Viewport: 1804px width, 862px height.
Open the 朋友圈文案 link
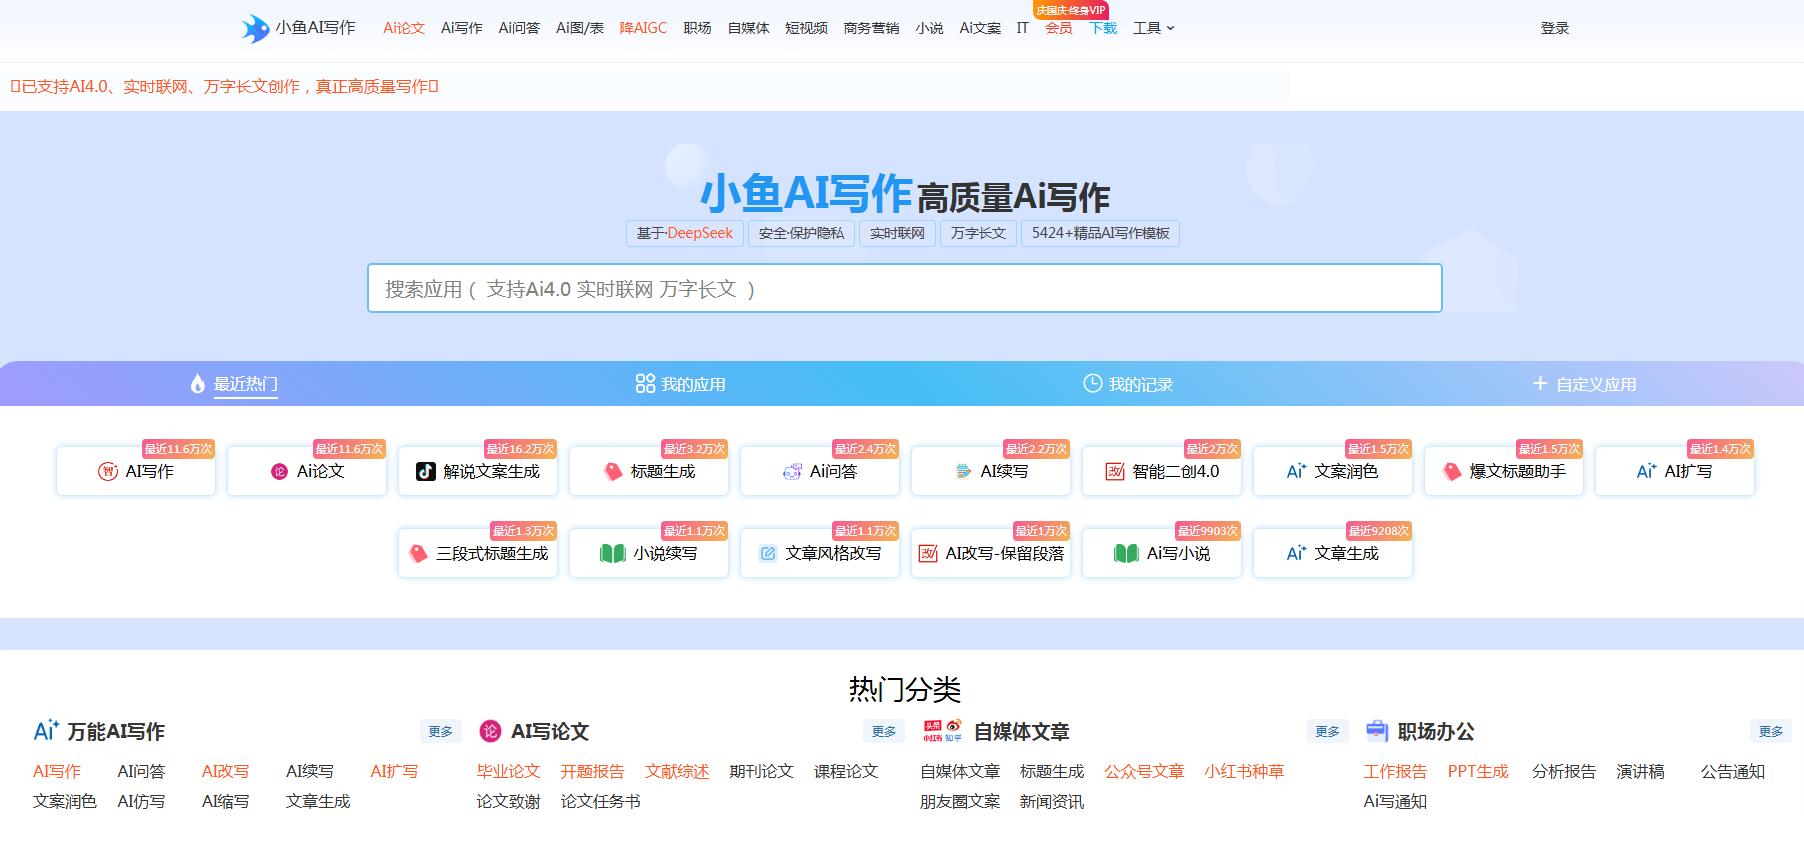click(x=960, y=801)
